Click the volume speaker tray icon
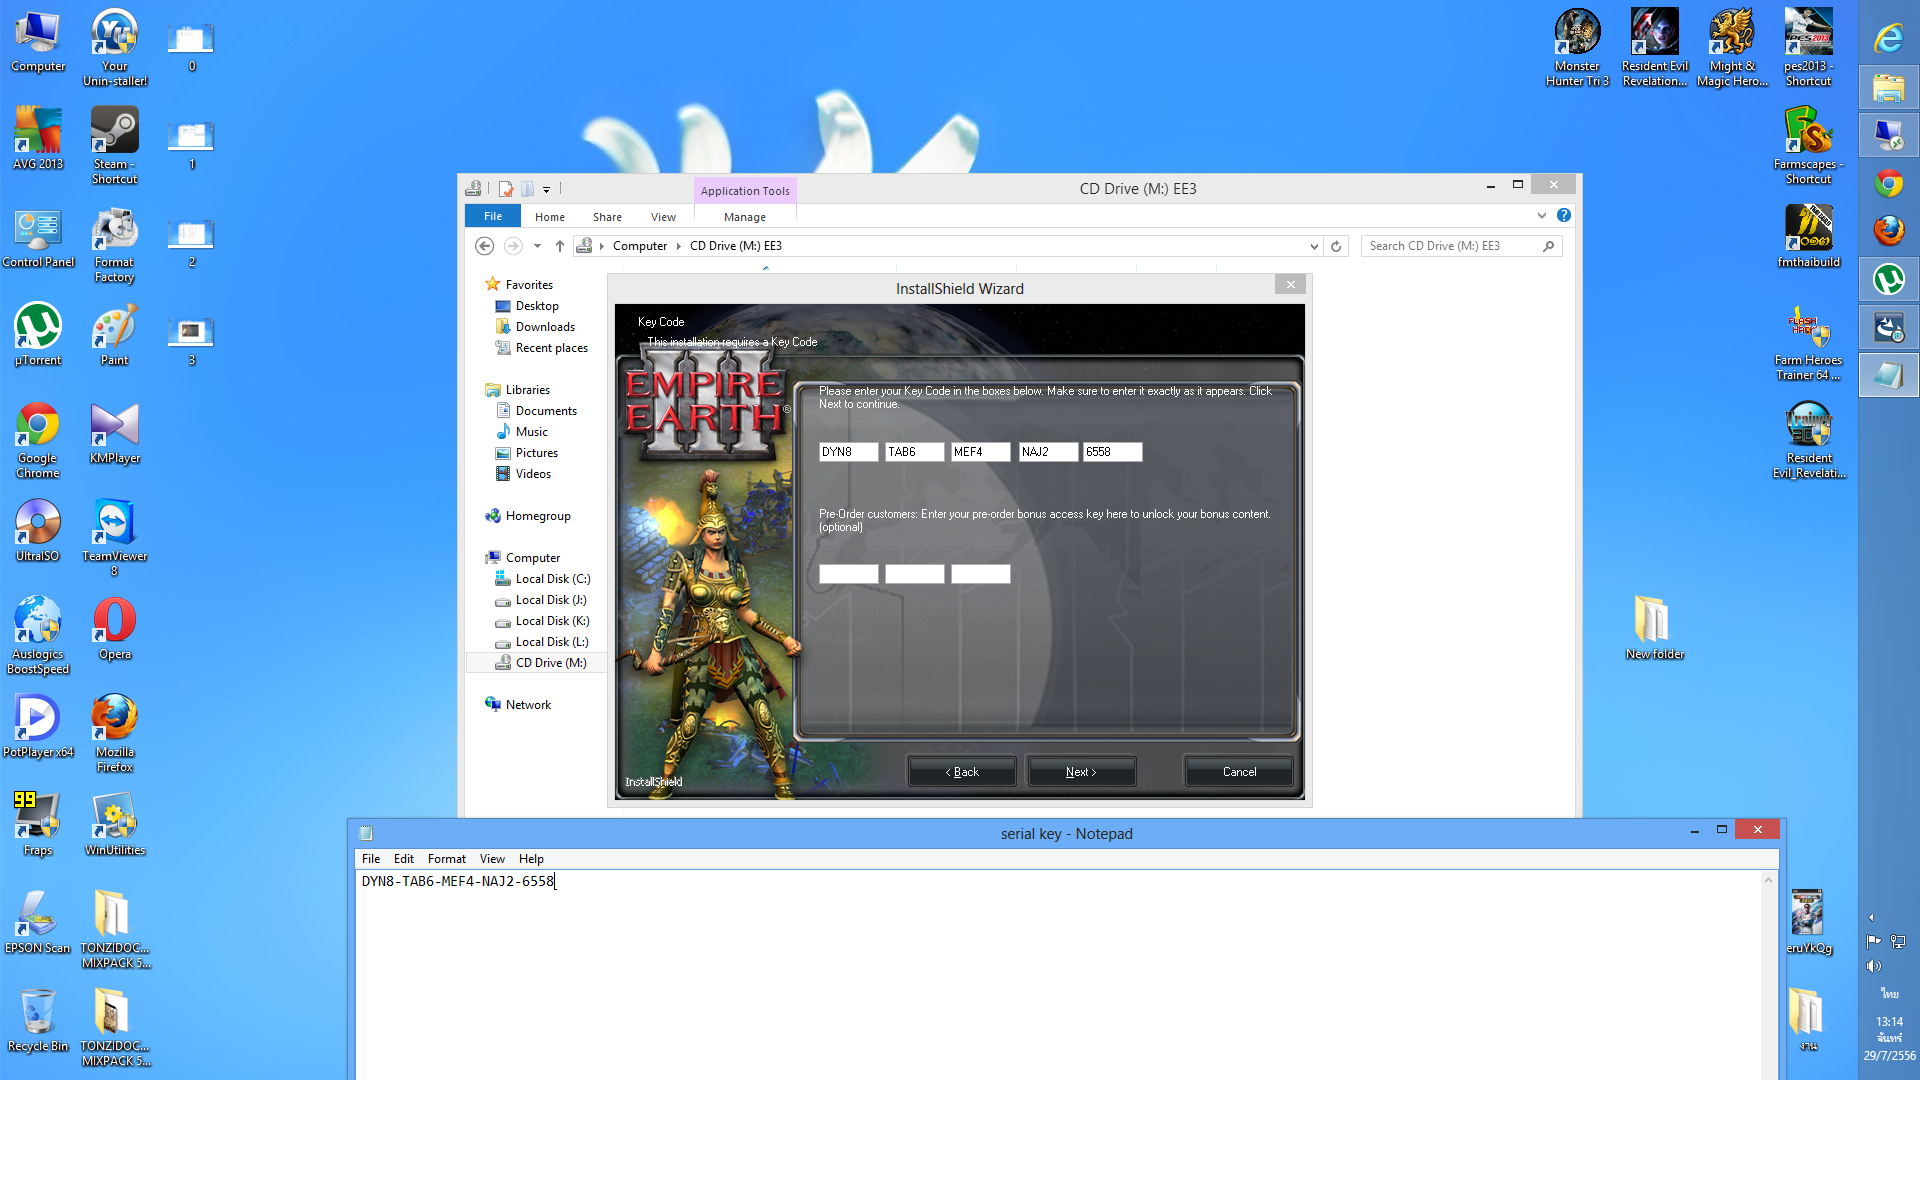 click(x=1873, y=966)
